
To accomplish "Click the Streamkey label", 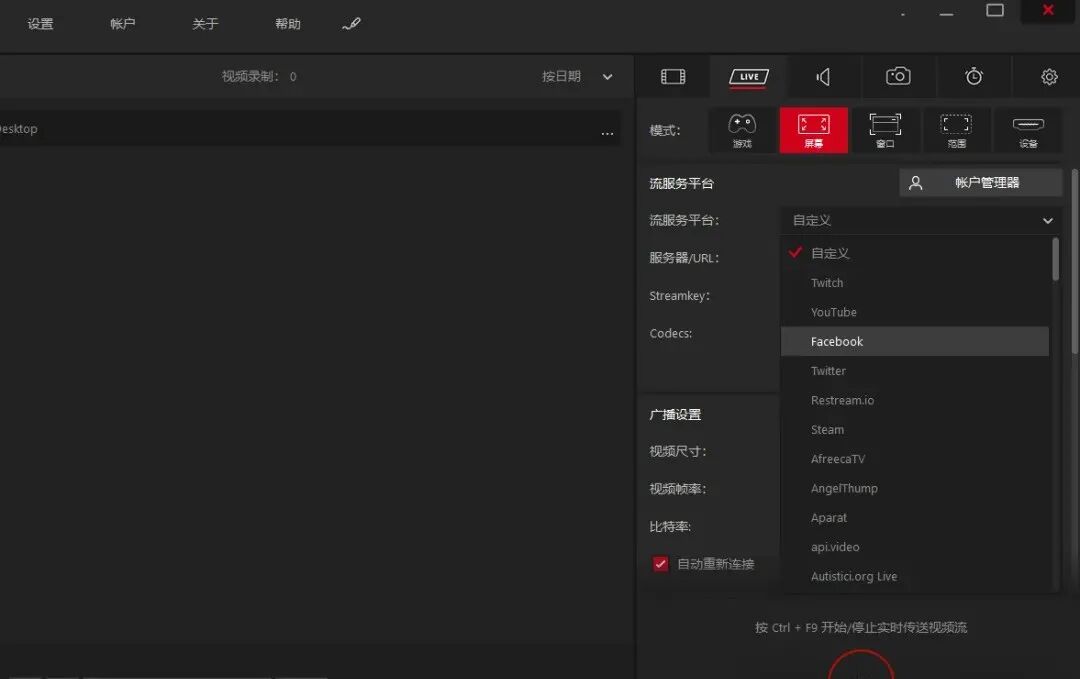I will point(679,295).
